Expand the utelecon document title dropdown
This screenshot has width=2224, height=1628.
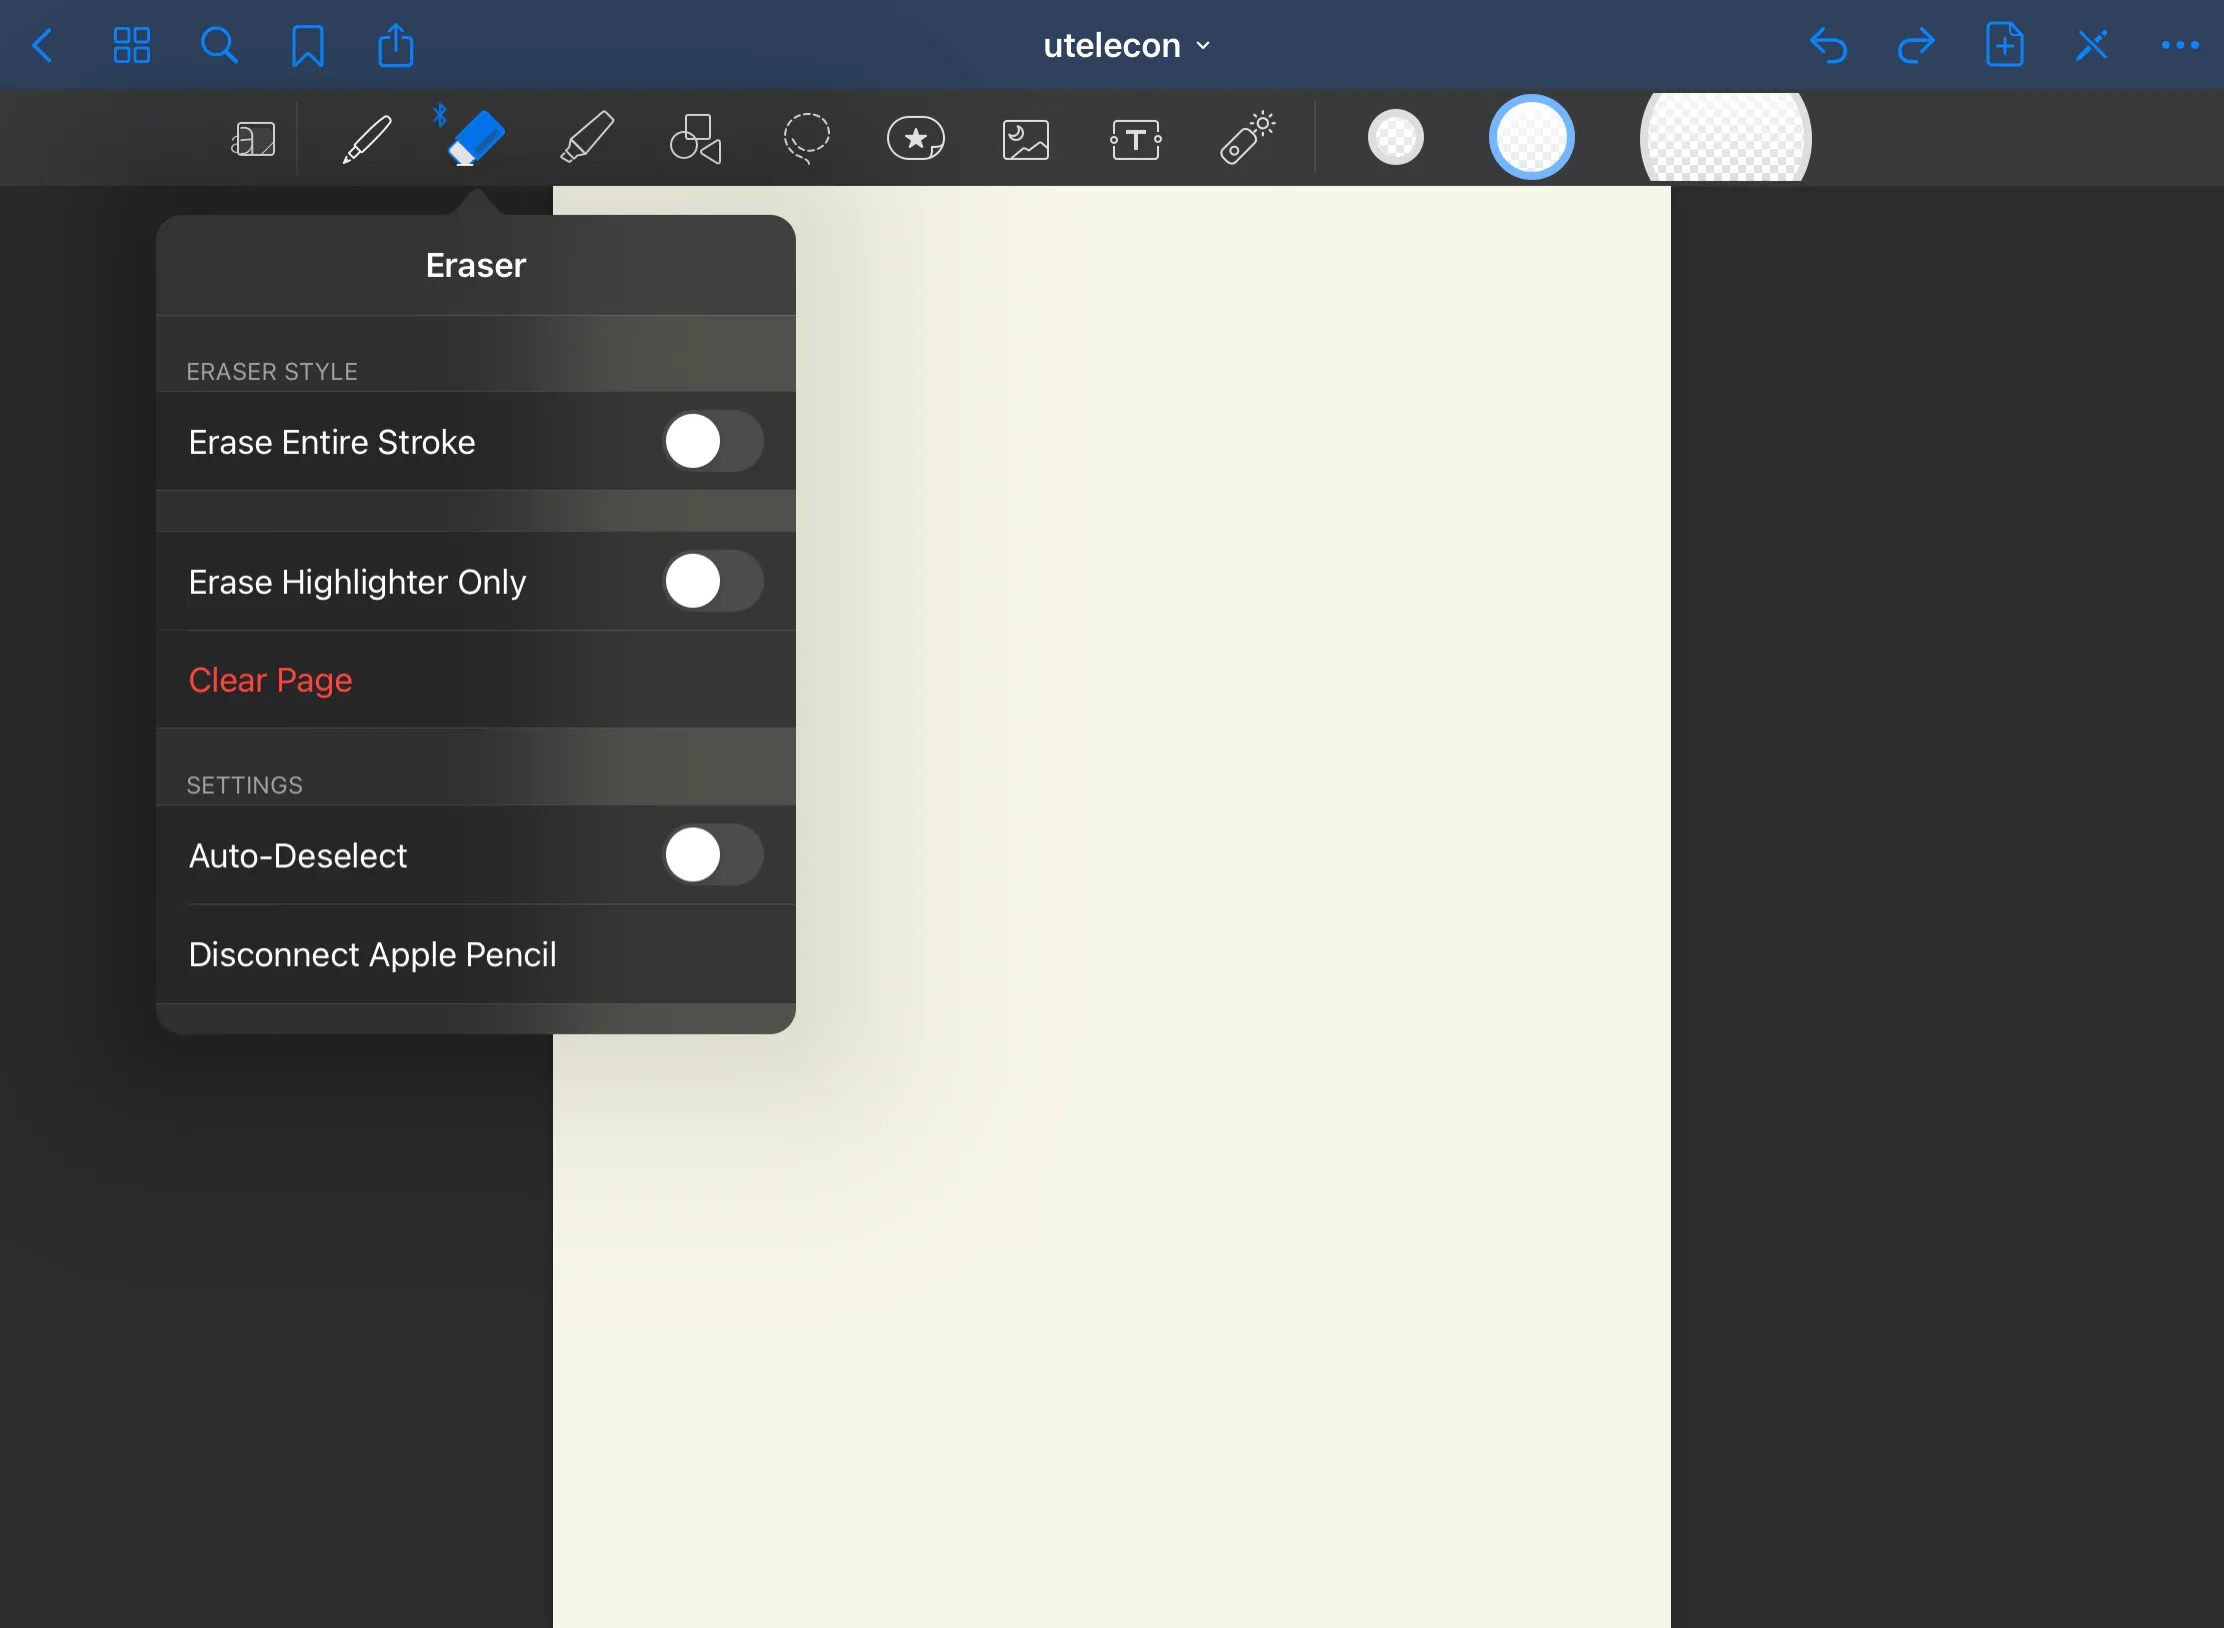pyautogui.click(x=1125, y=46)
